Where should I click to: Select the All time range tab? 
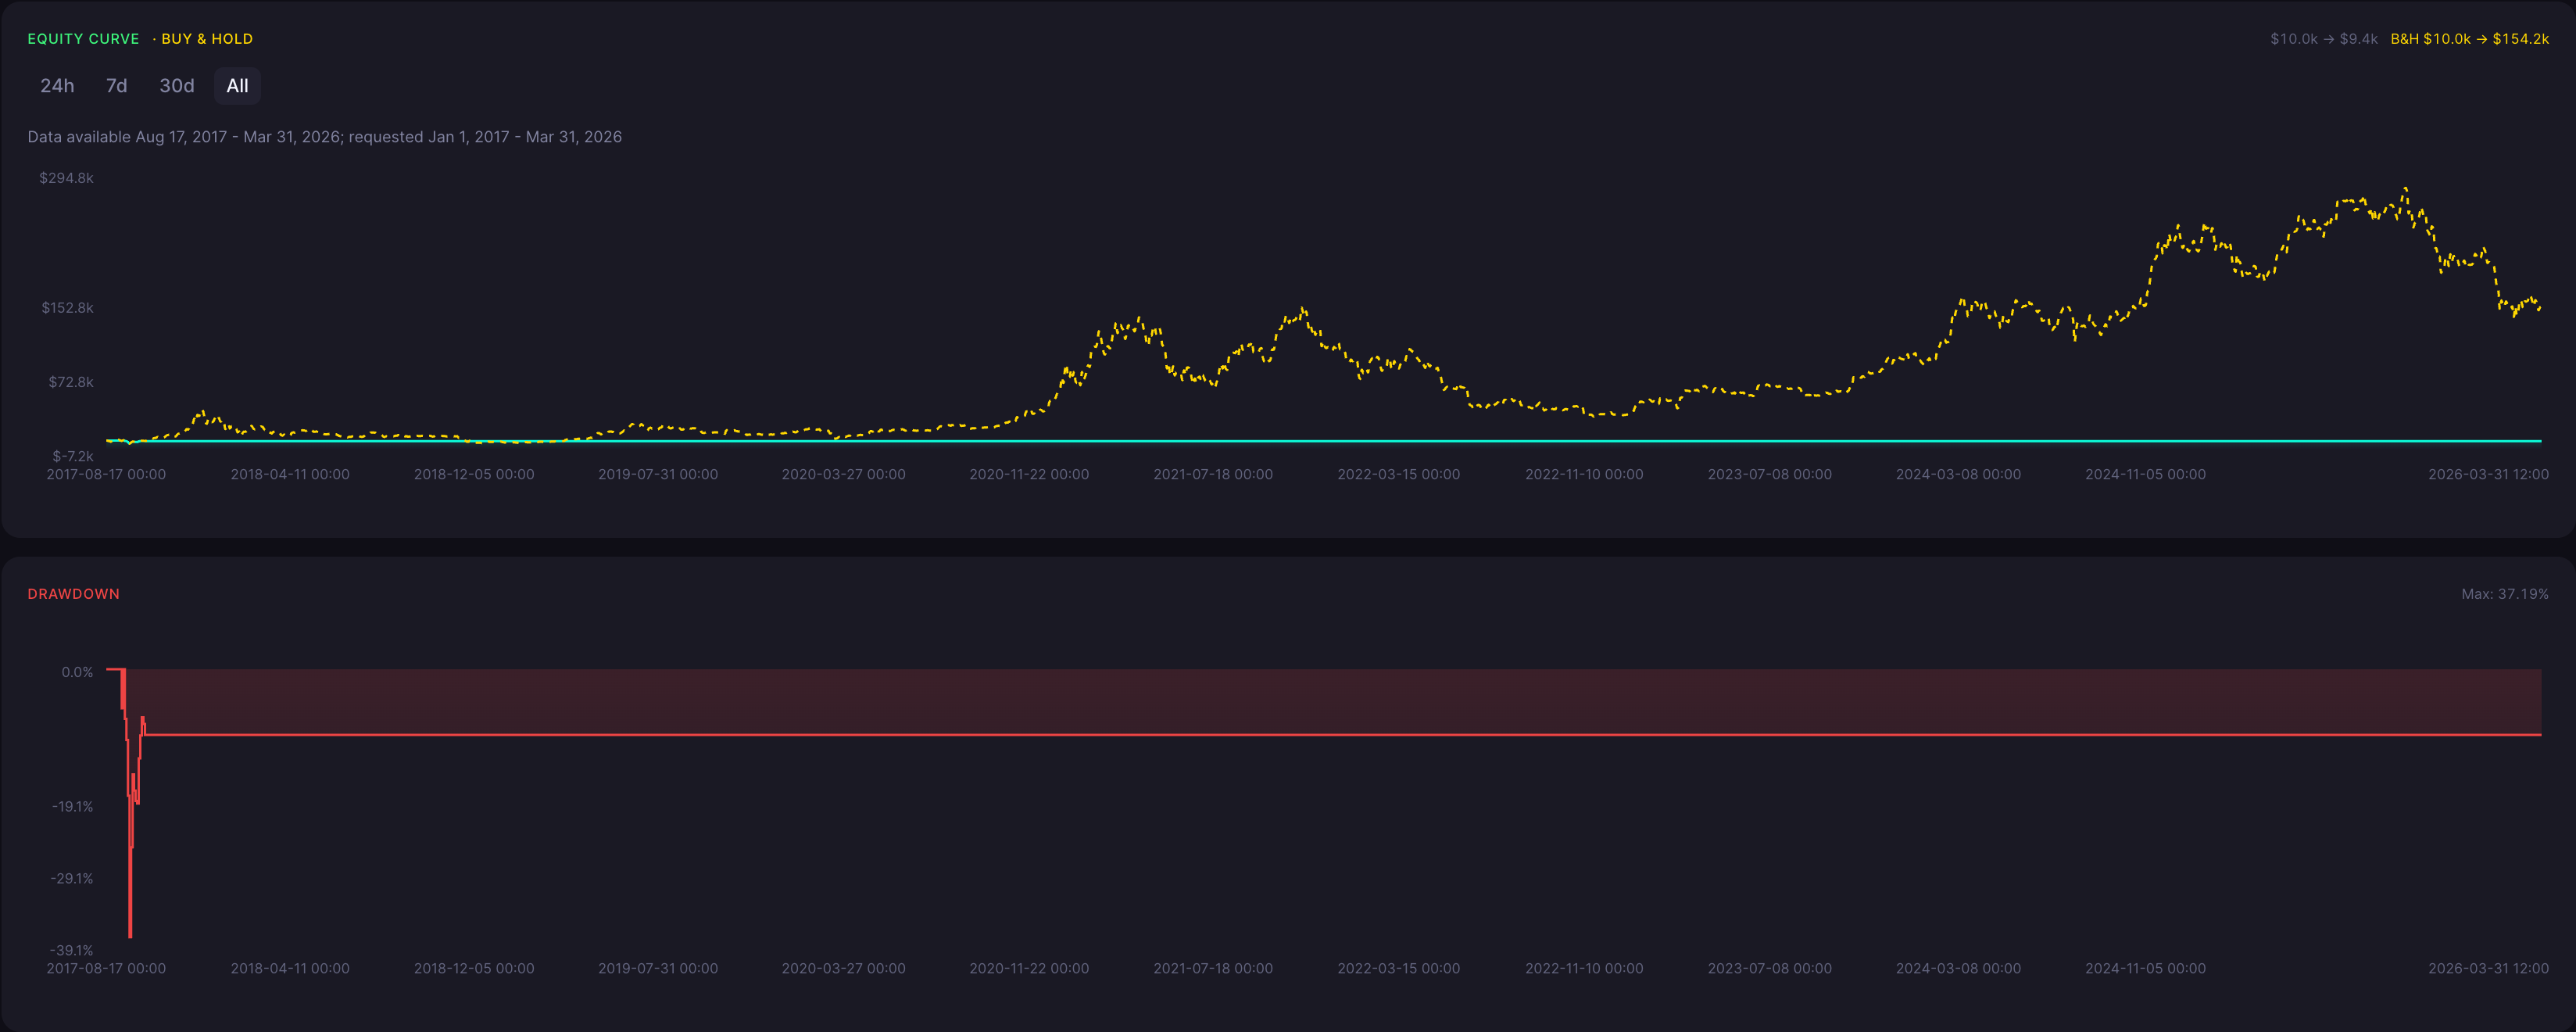[237, 86]
